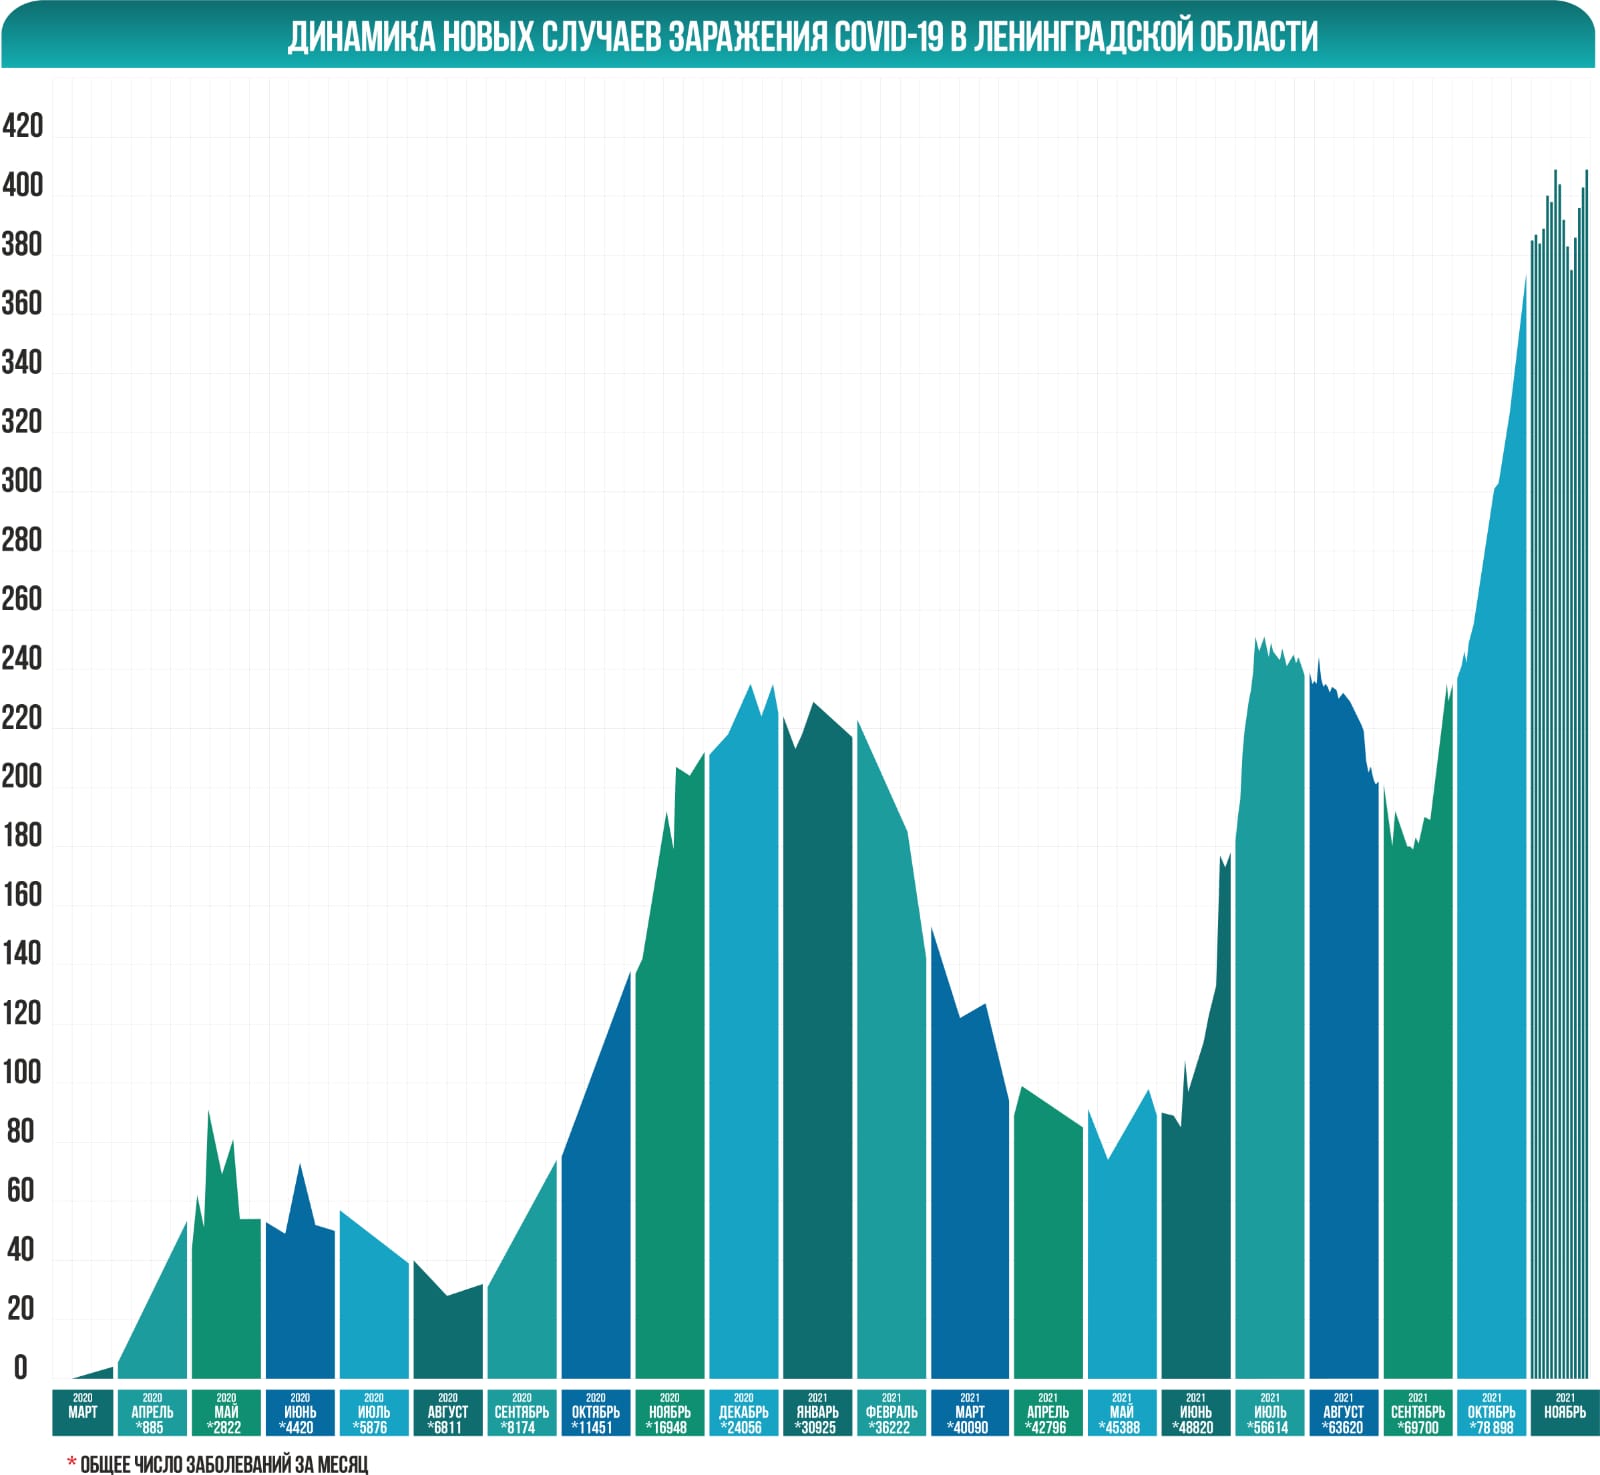Click the 200 value on vertical axis
Viewport: 1600px width, 1475px height.
coord(22,776)
